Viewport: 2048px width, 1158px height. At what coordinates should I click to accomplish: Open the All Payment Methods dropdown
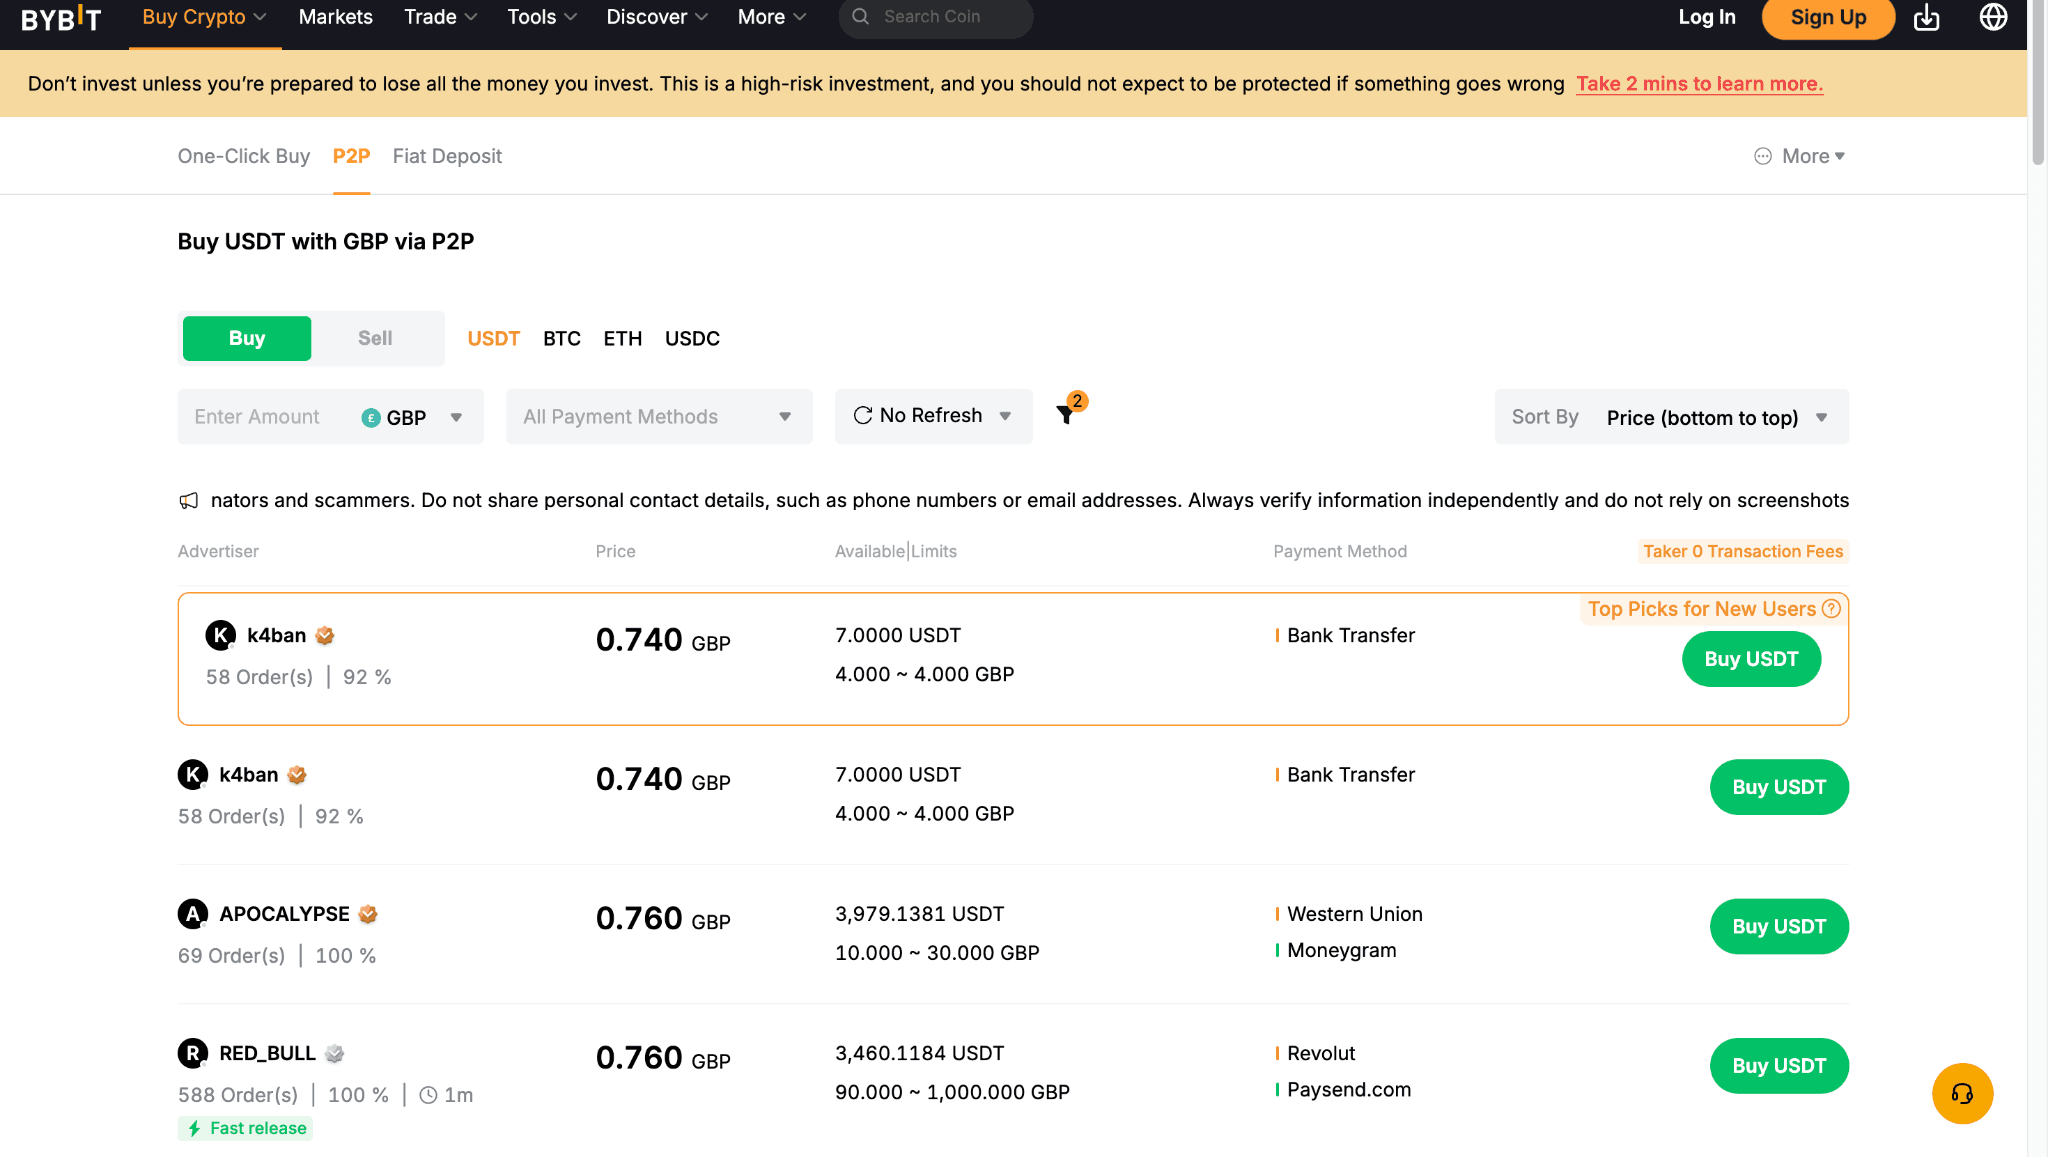tap(659, 416)
